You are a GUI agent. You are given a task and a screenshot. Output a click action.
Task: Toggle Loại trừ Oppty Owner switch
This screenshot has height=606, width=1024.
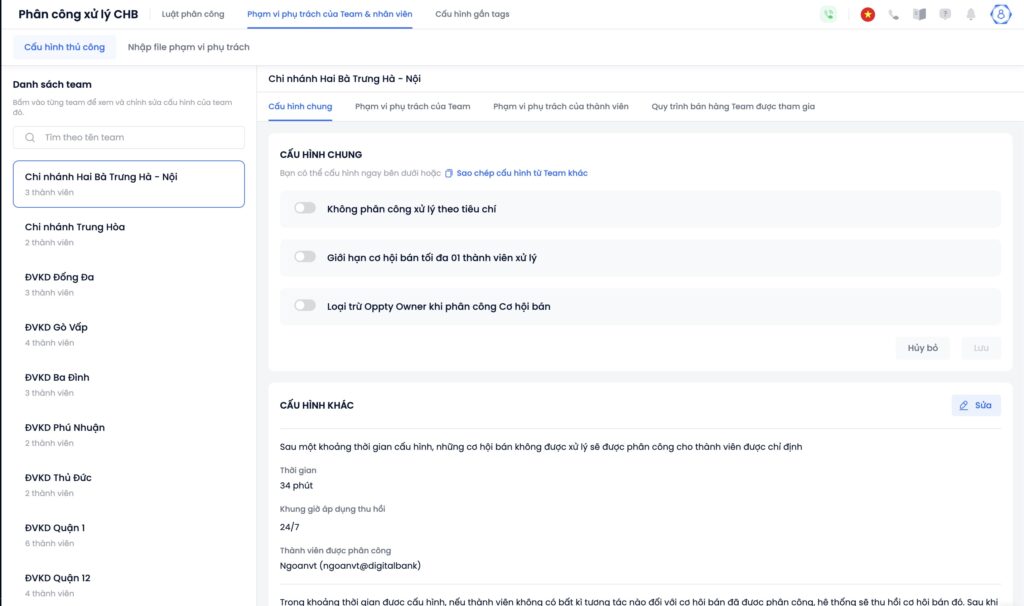[305, 306]
